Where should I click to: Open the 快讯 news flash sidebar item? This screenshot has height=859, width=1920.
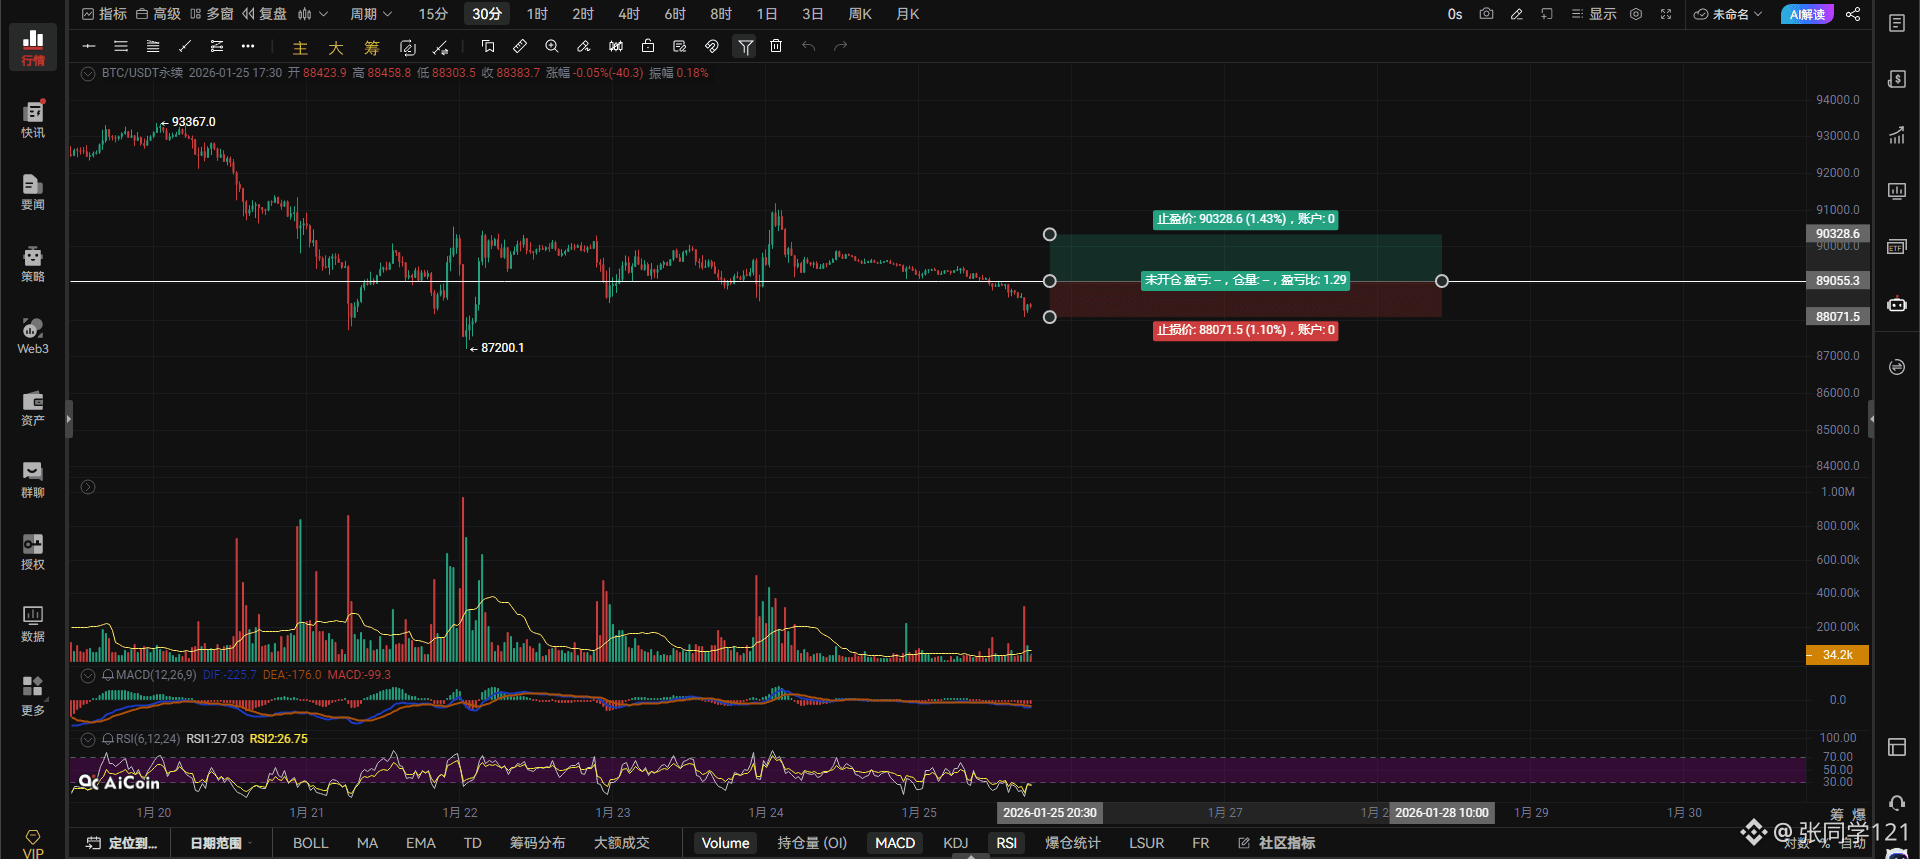click(x=33, y=119)
